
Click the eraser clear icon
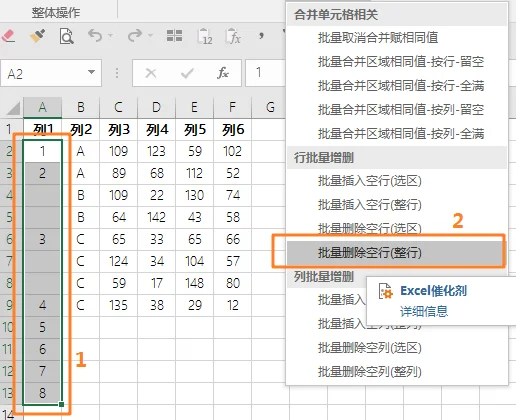point(8,36)
